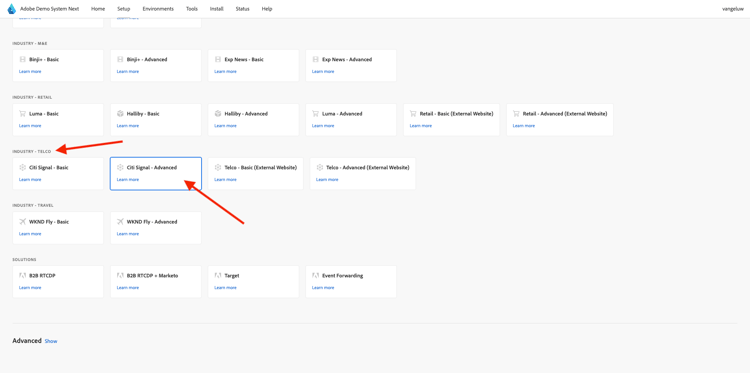The width and height of the screenshot is (750, 373).
Task: Click the SOLUTIONS section heading
Action: [x=24, y=260]
